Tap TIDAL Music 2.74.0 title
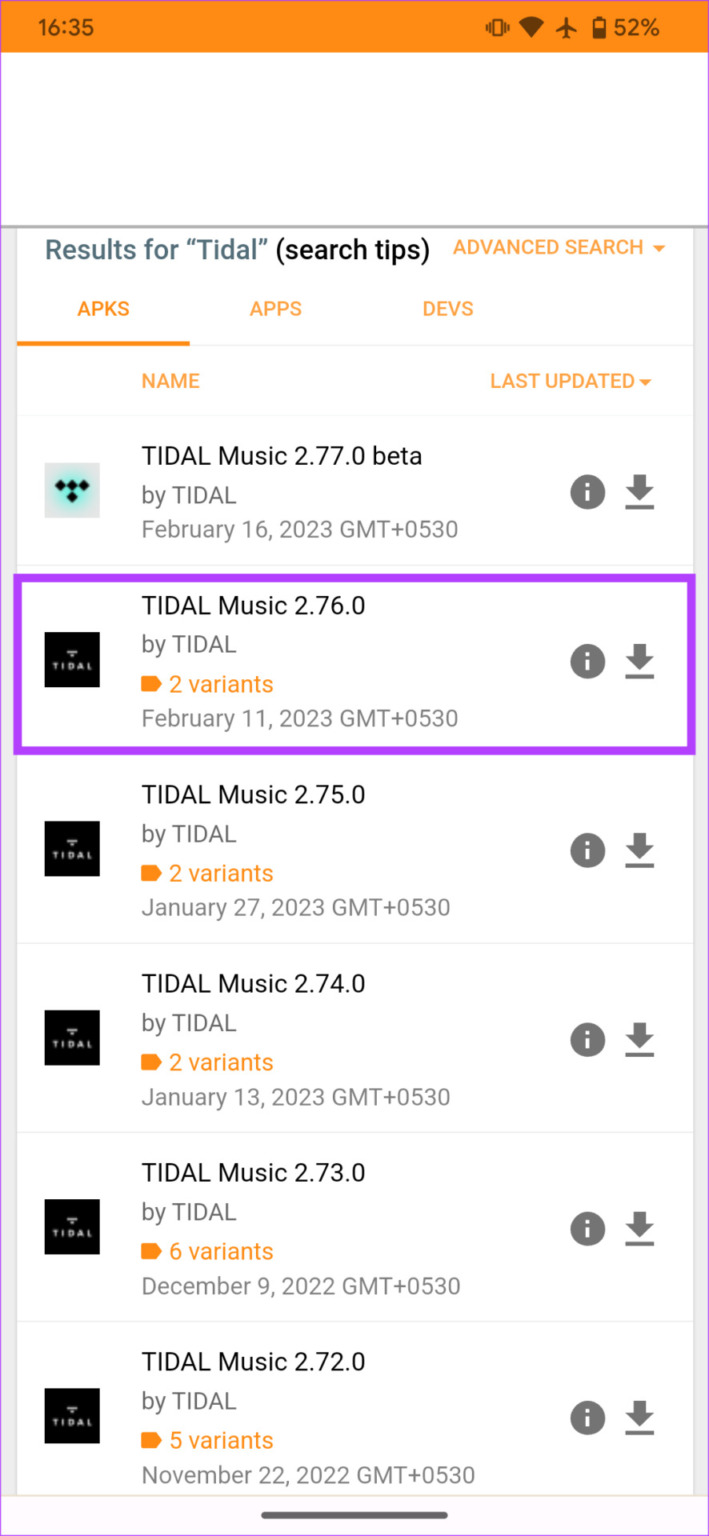Viewport: 709px width, 1536px height. pyautogui.click(x=253, y=984)
